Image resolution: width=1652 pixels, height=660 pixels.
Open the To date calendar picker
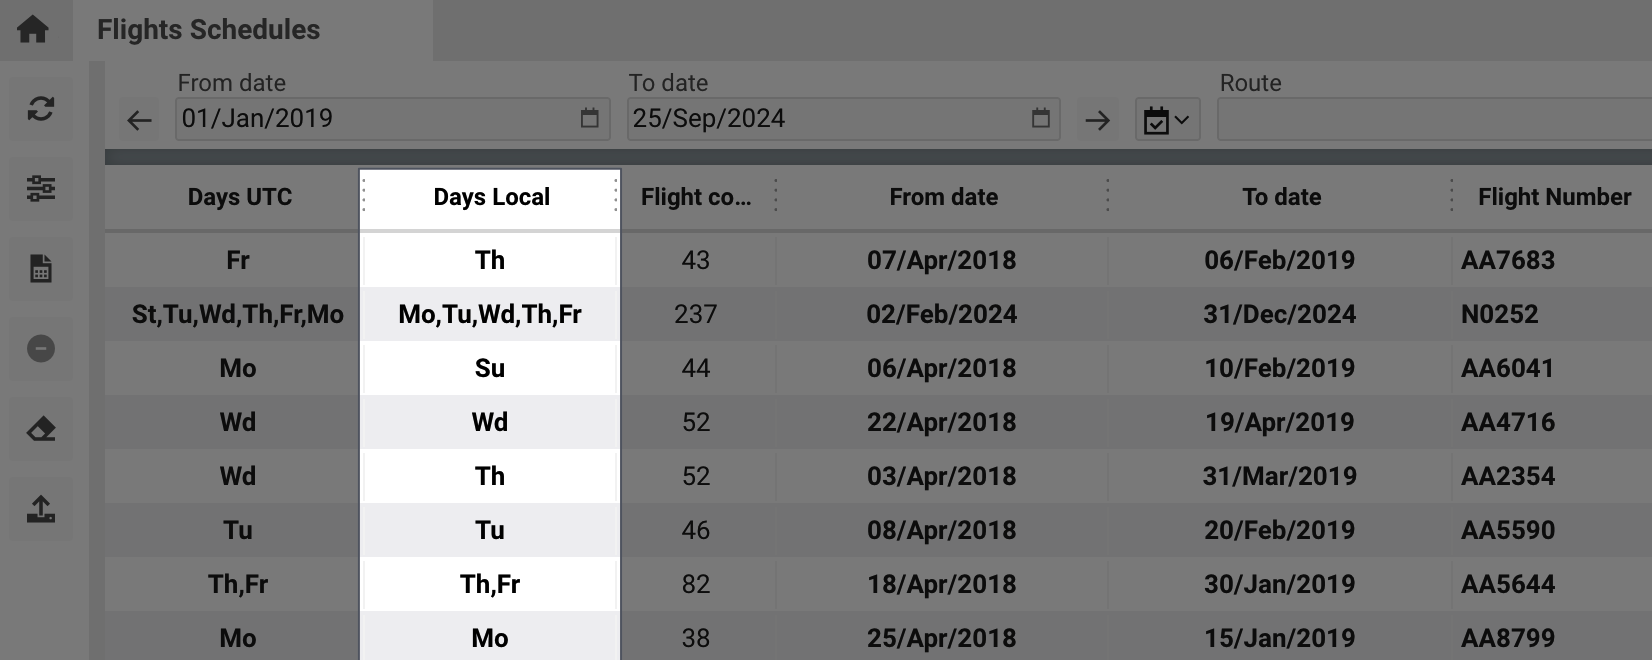[1041, 118]
